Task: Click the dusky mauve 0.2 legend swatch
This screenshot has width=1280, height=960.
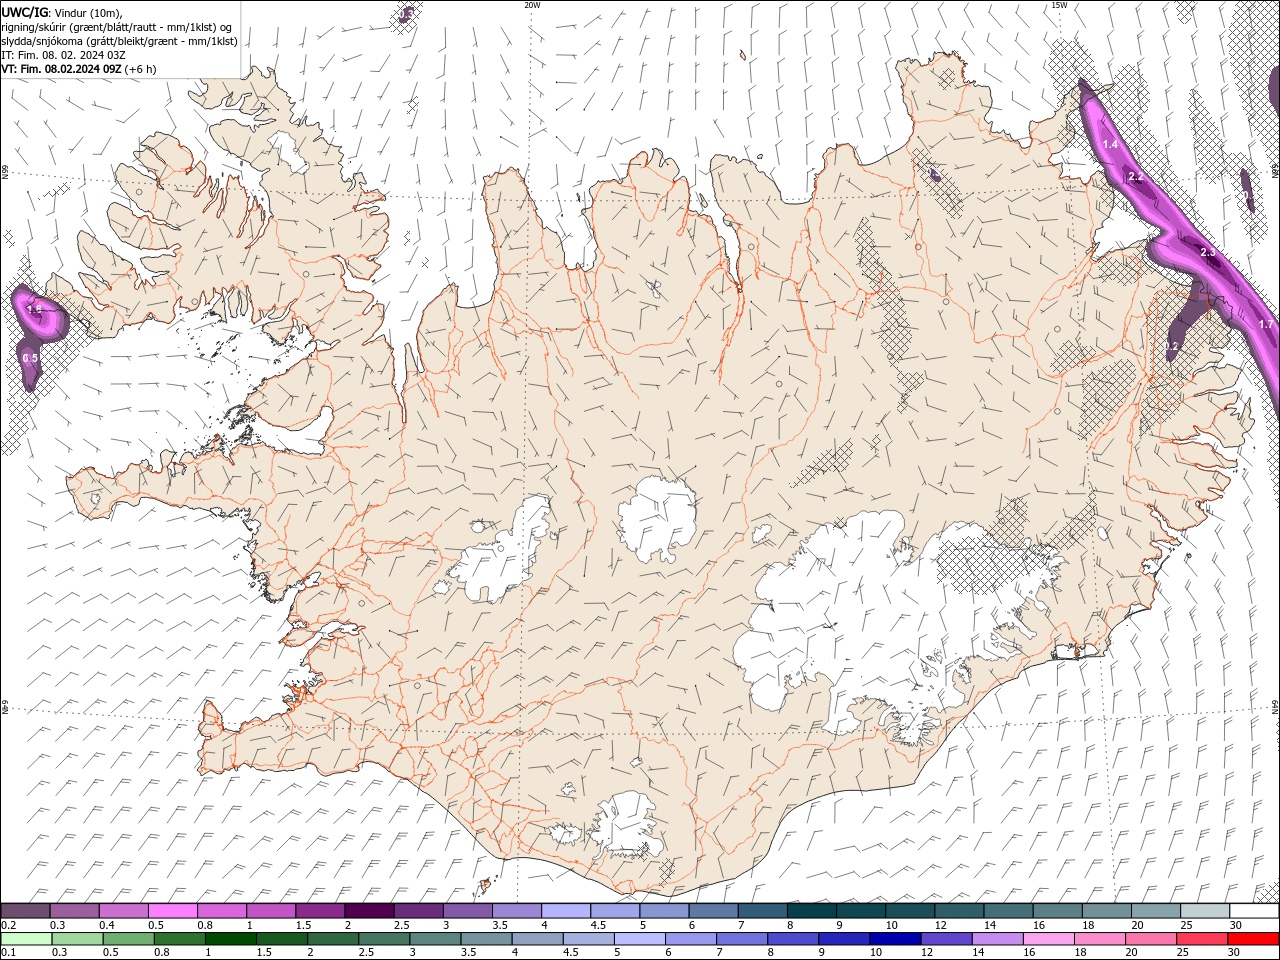Action: pos(25,911)
